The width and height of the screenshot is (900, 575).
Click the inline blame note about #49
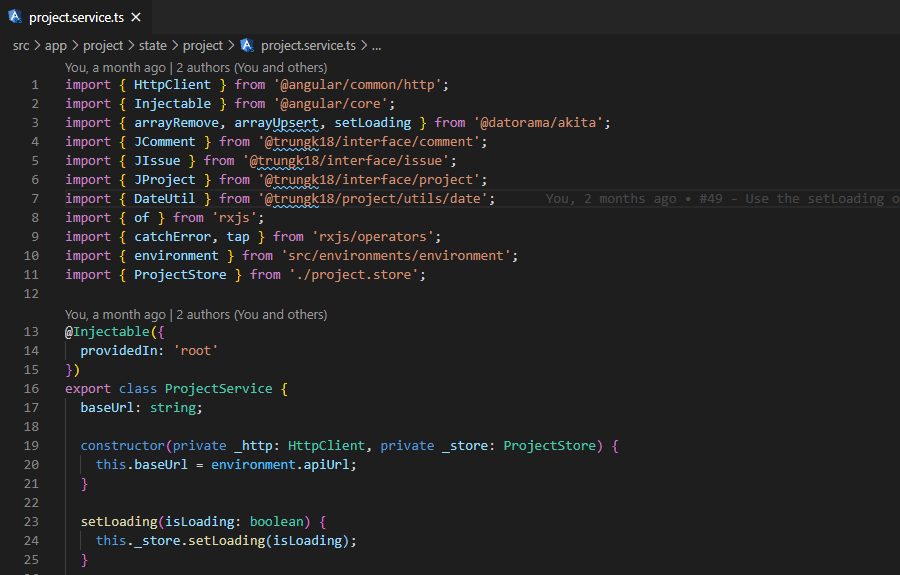(722, 199)
